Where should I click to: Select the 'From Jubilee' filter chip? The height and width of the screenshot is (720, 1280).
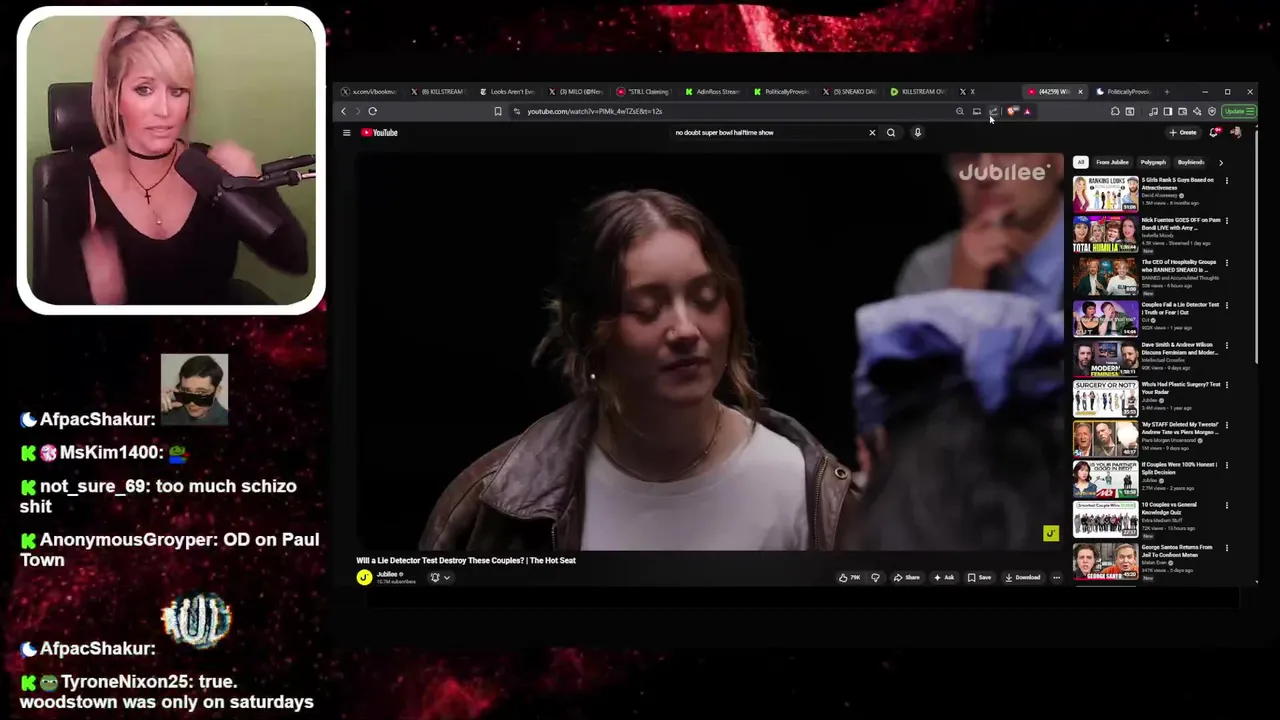[1112, 162]
